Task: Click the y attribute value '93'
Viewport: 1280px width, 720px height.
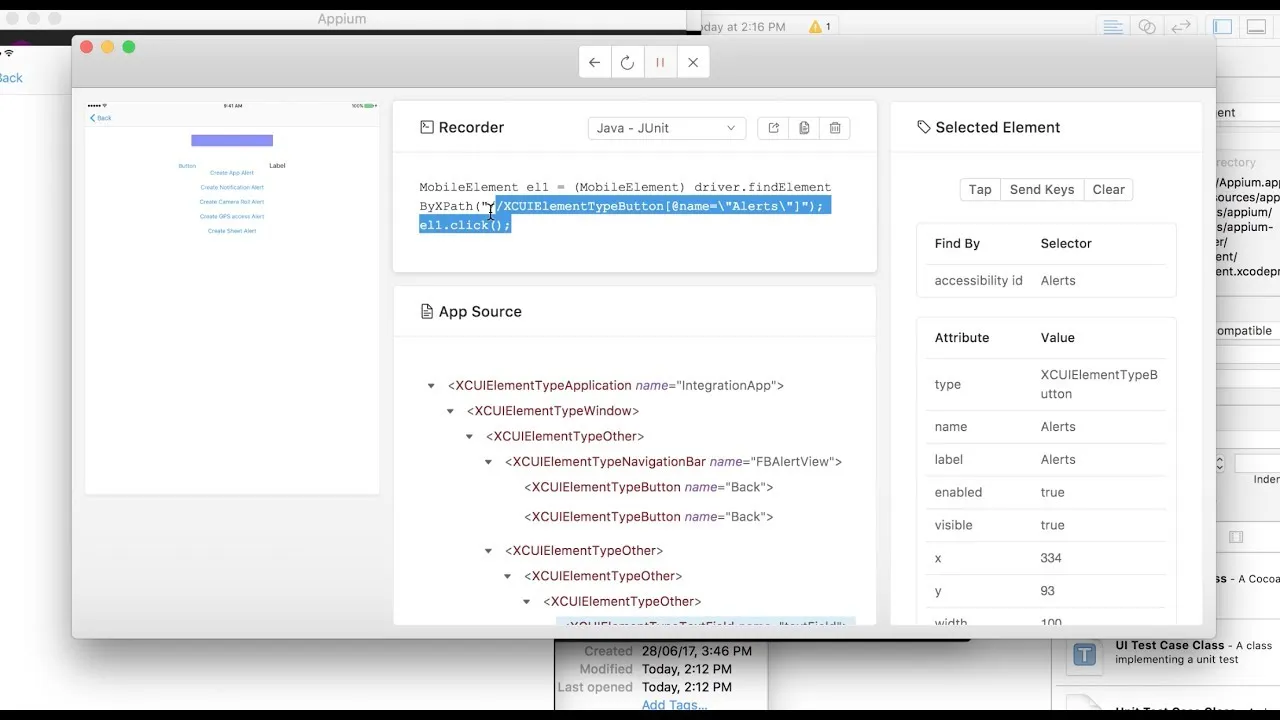Action: [x=1048, y=591]
